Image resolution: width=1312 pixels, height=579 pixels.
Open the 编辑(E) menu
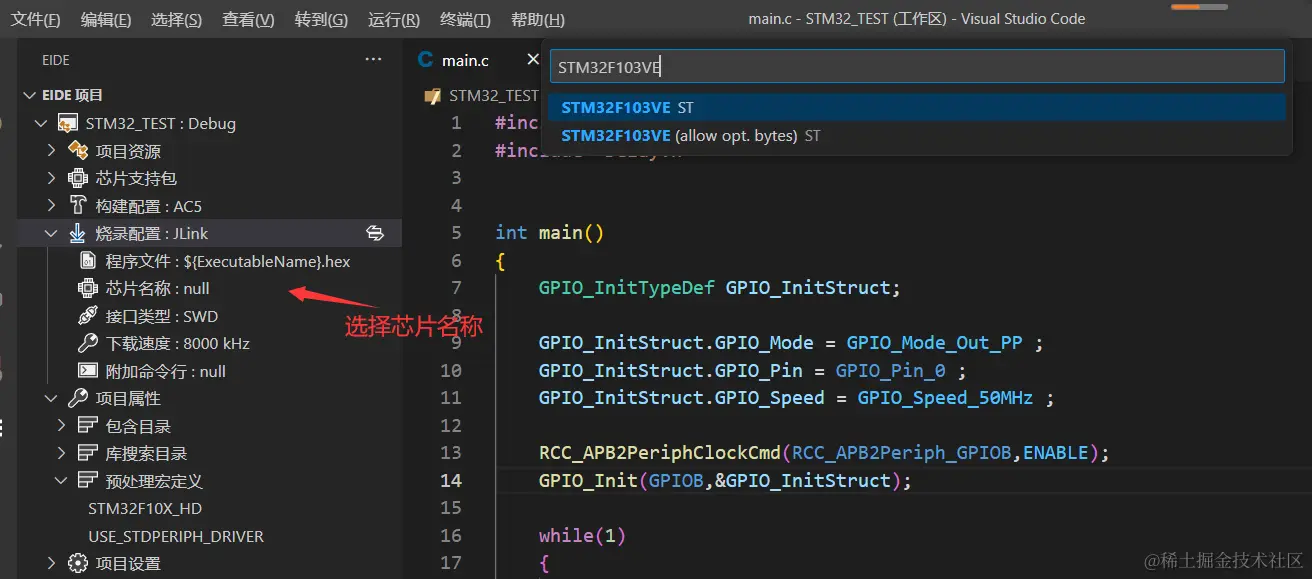pos(106,19)
